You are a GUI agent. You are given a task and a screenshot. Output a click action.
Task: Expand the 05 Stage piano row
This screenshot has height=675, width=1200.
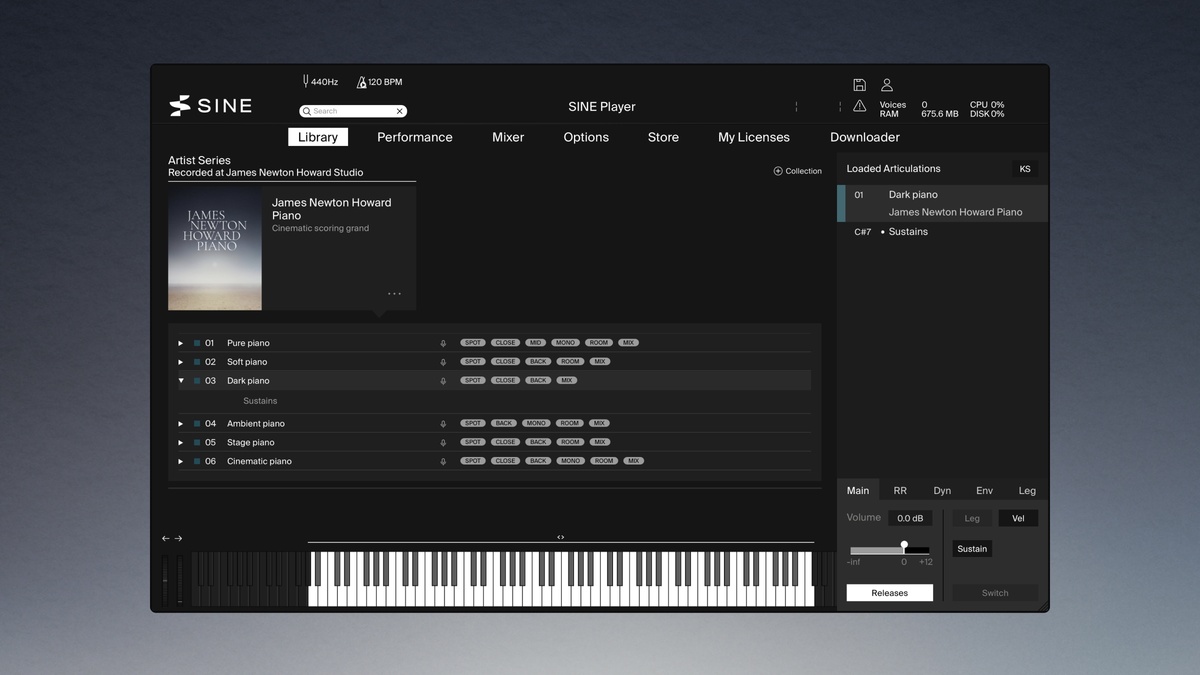click(181, 442)
